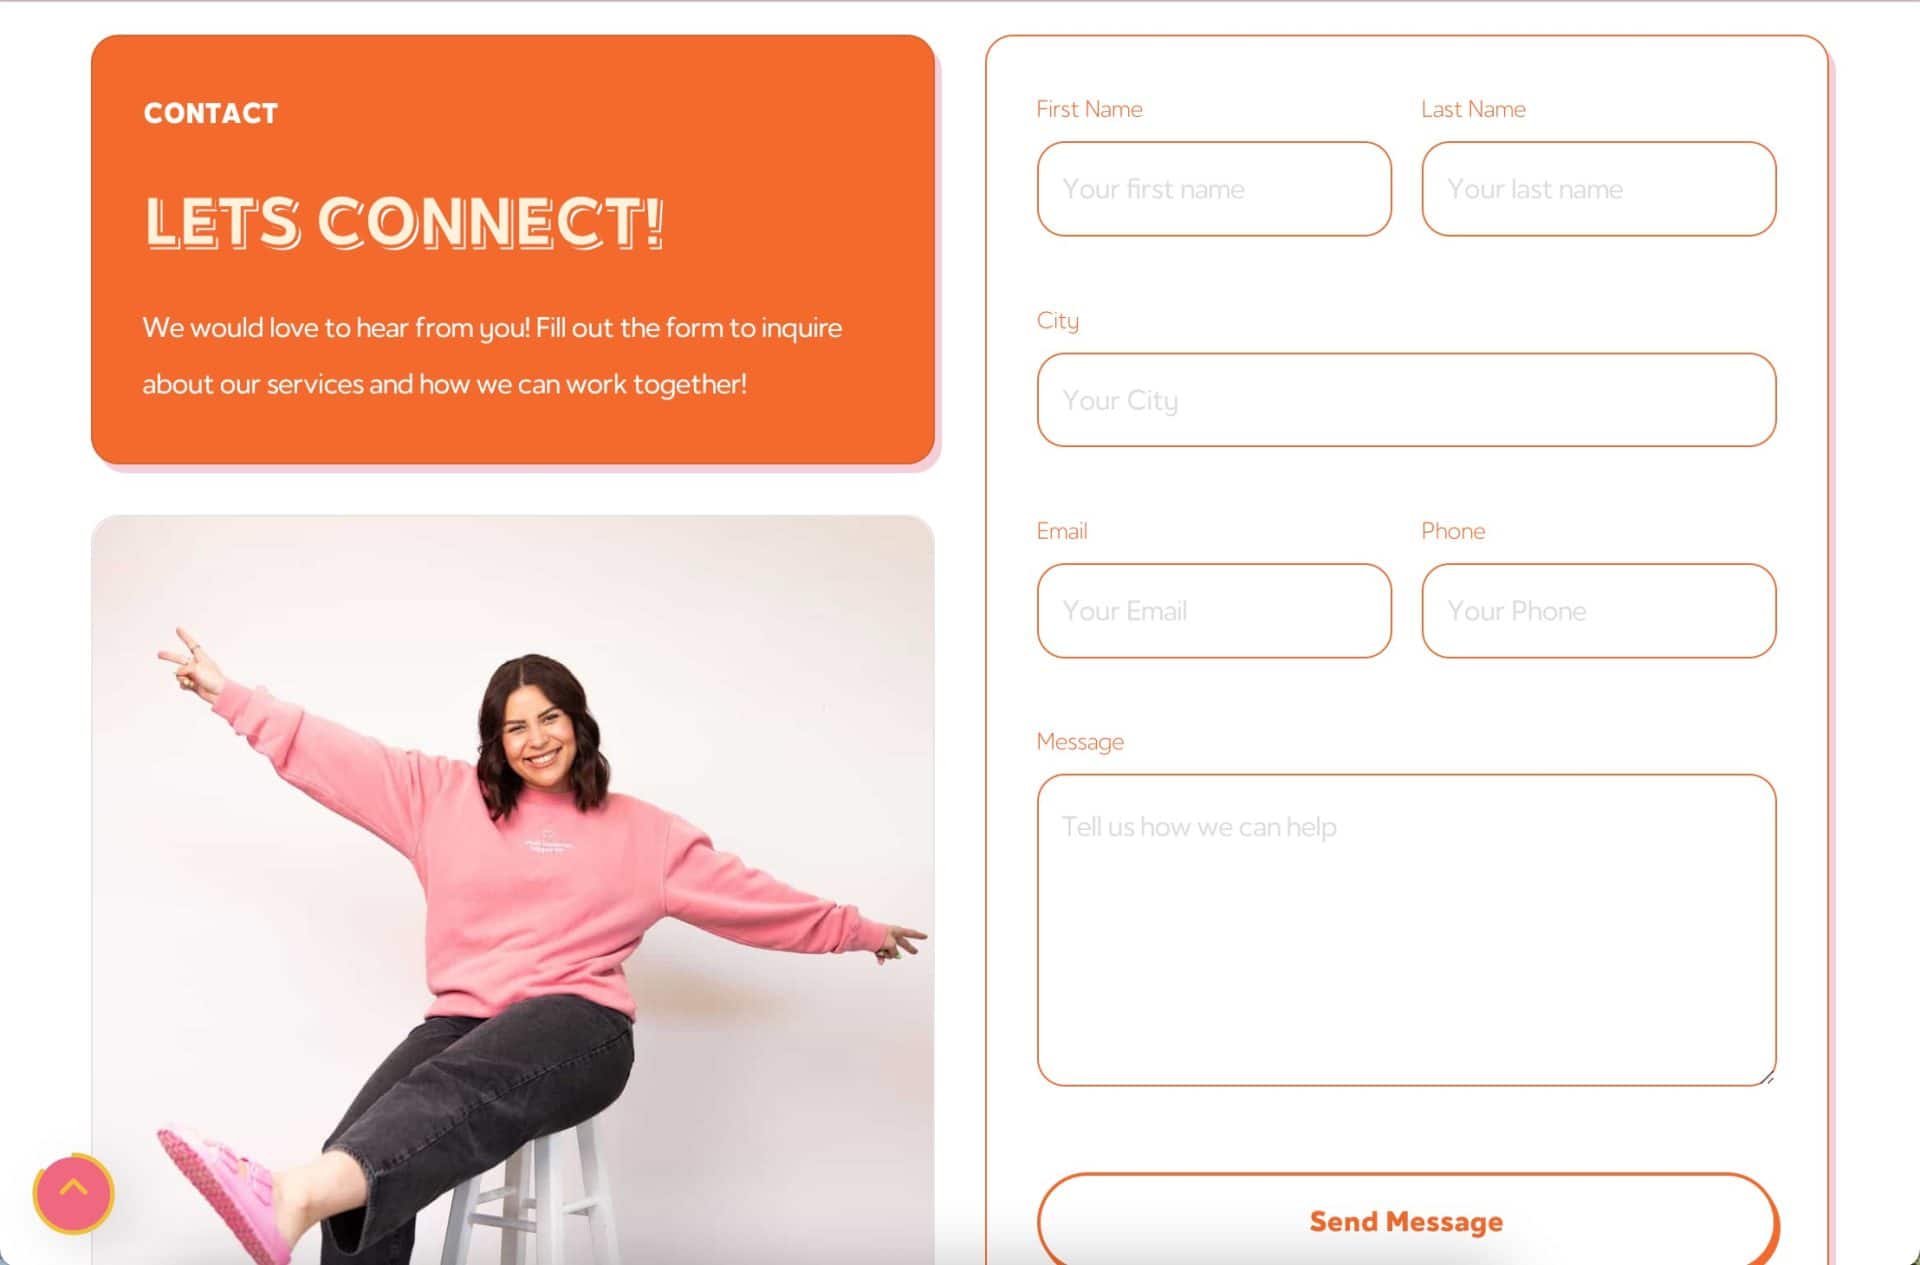Screen dimensions: 1920x1265
Task: Click the intro paragraph about our services
Action: 492,356
